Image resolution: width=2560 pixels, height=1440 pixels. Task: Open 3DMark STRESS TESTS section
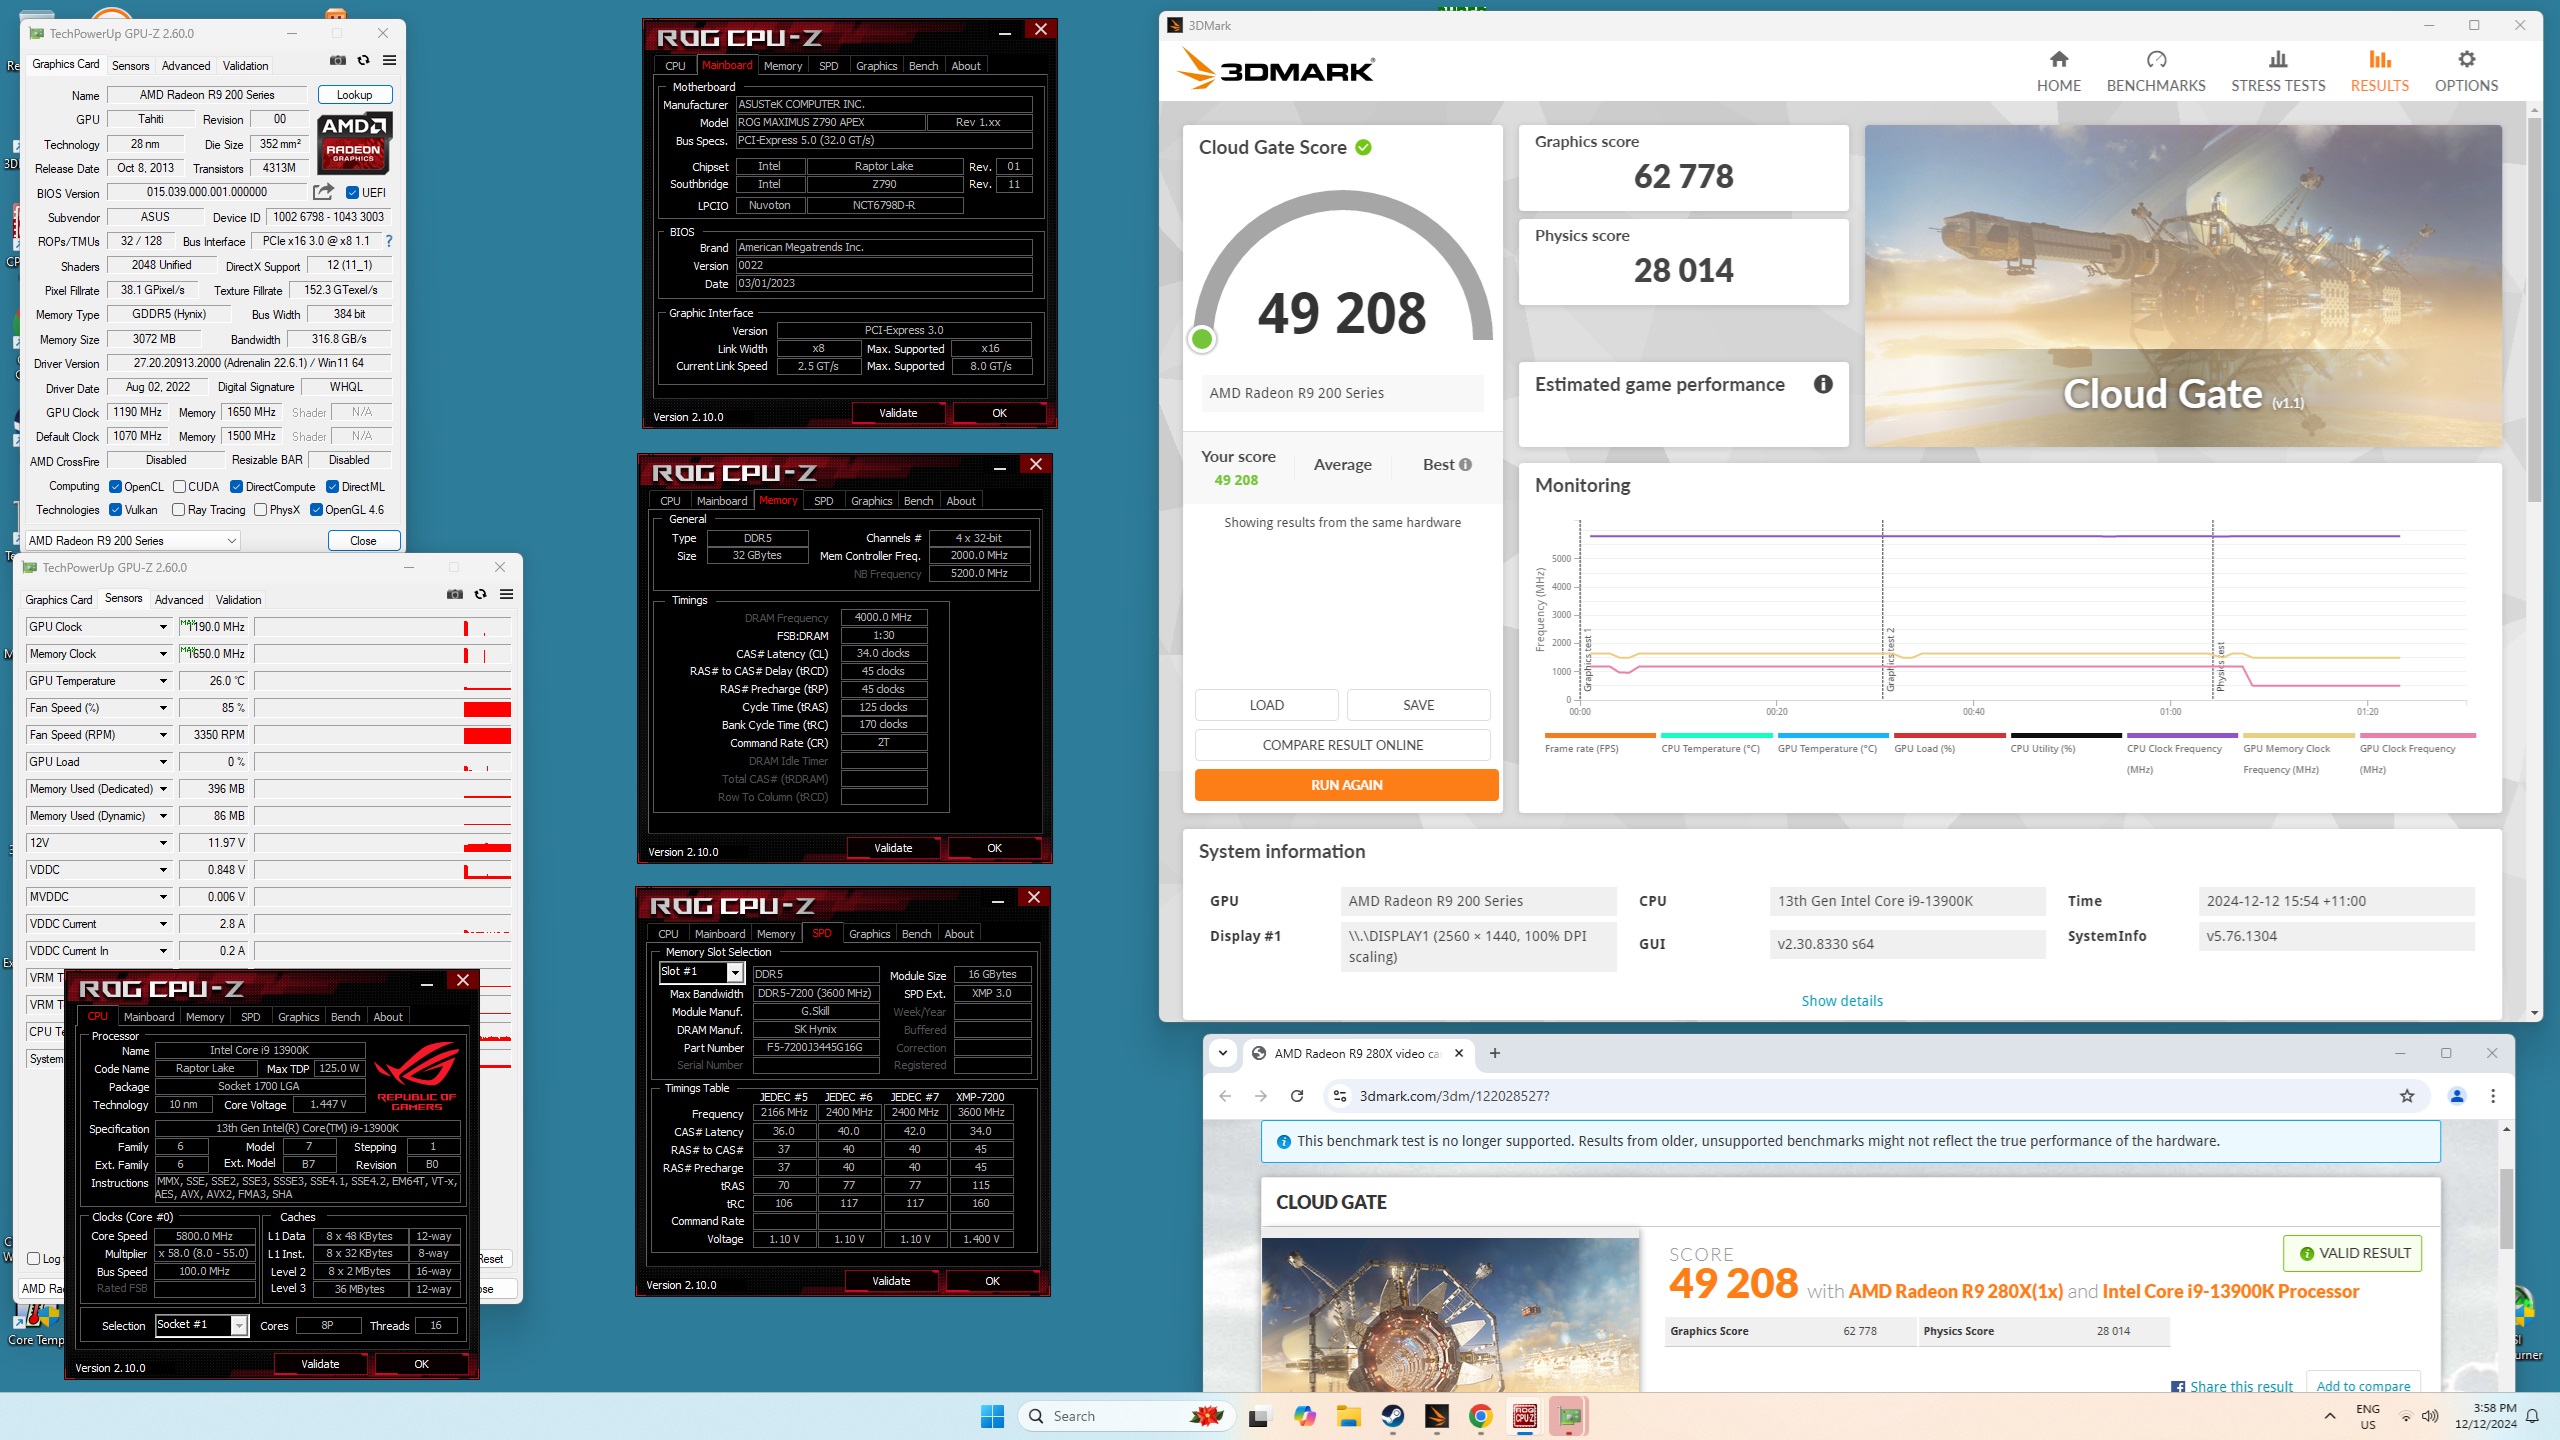(x=2278, y=72)
